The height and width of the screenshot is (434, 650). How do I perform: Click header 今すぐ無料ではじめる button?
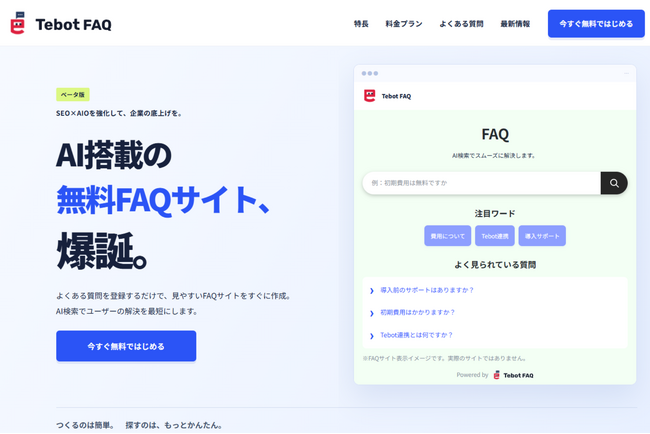click(596, 24)
